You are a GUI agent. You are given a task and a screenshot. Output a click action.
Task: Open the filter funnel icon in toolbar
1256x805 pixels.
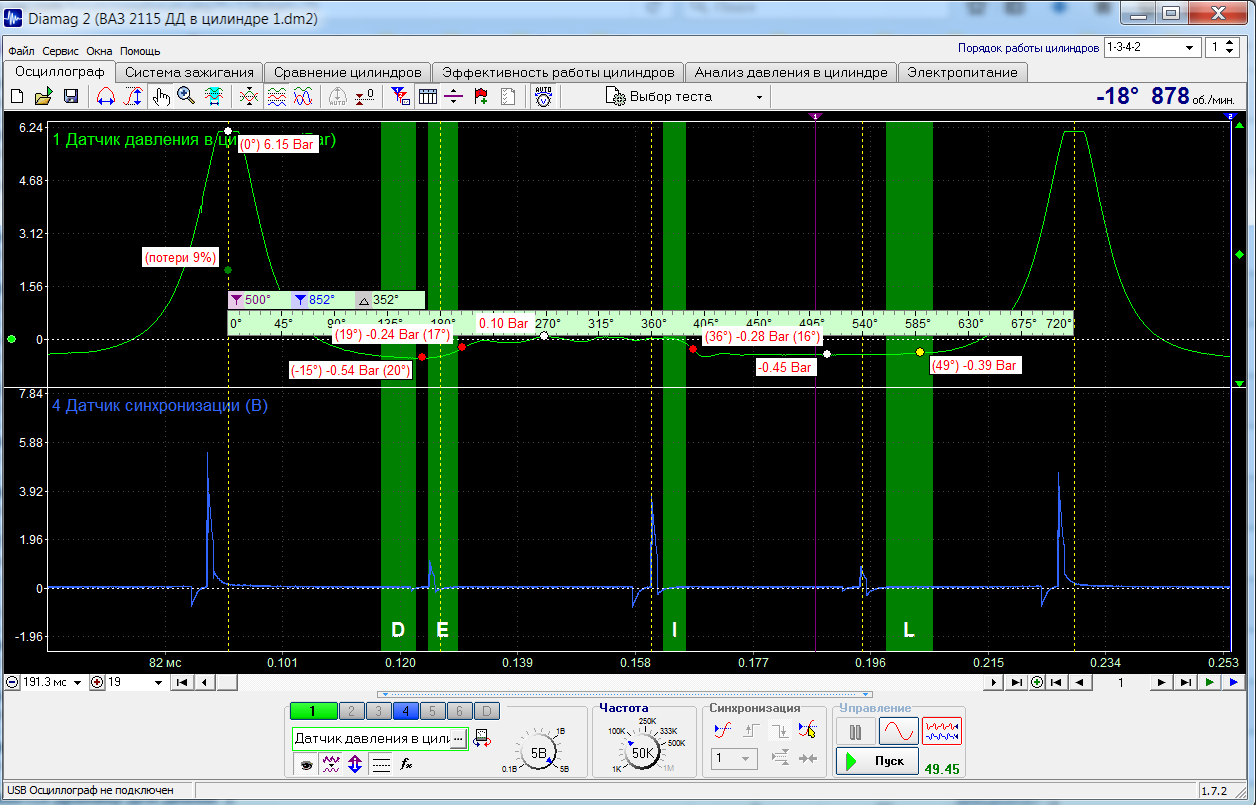click(400, 96)
